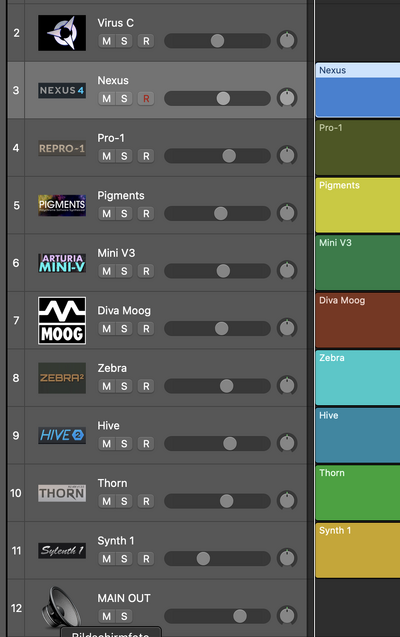This screenshot has height=637, width=400.
Task: Record-enable the Pigments track
Action: point(146,214)
